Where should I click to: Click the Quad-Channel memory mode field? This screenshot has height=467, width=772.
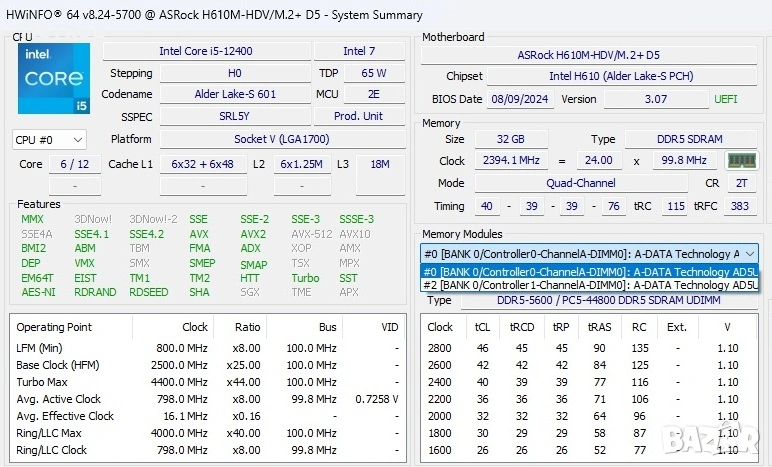[580, 183]
